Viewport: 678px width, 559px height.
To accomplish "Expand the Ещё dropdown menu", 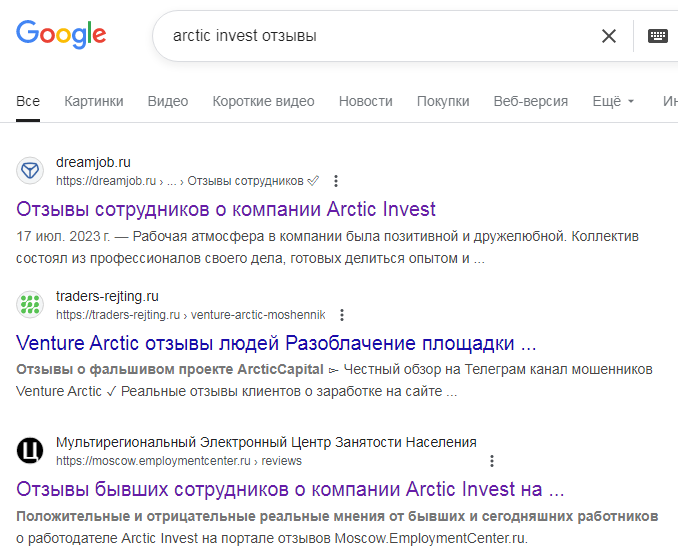I will 613,101.
